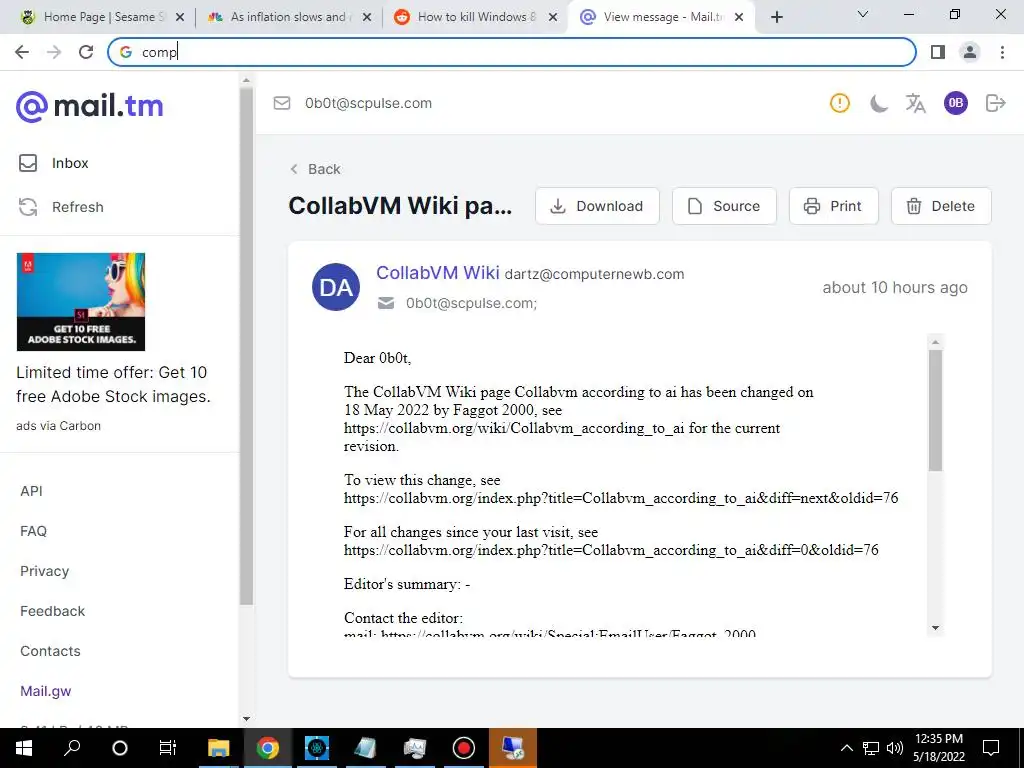The height and width of the screenshot is (768, 1024).
Task: Click the network icon in tray
Action: (871, 748)
